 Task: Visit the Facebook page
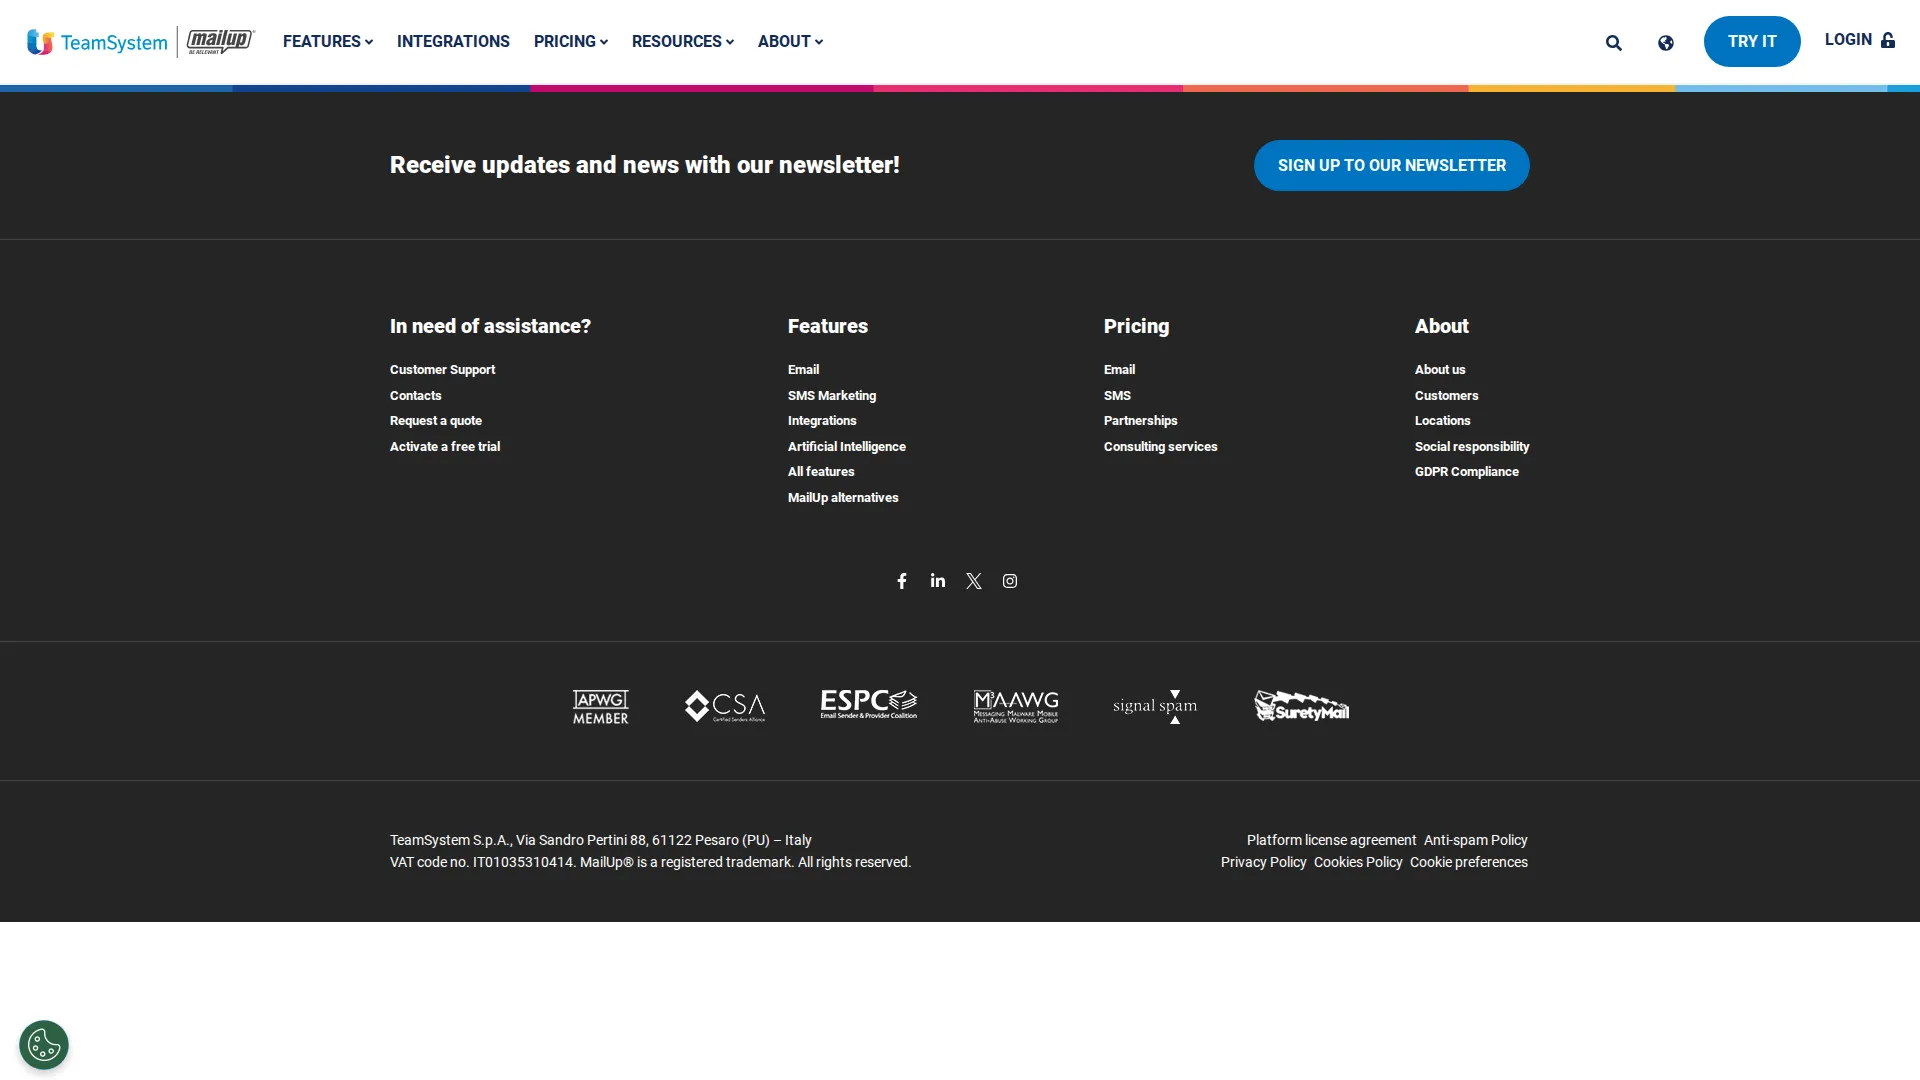pyautogui.click(x=901, y=581)
